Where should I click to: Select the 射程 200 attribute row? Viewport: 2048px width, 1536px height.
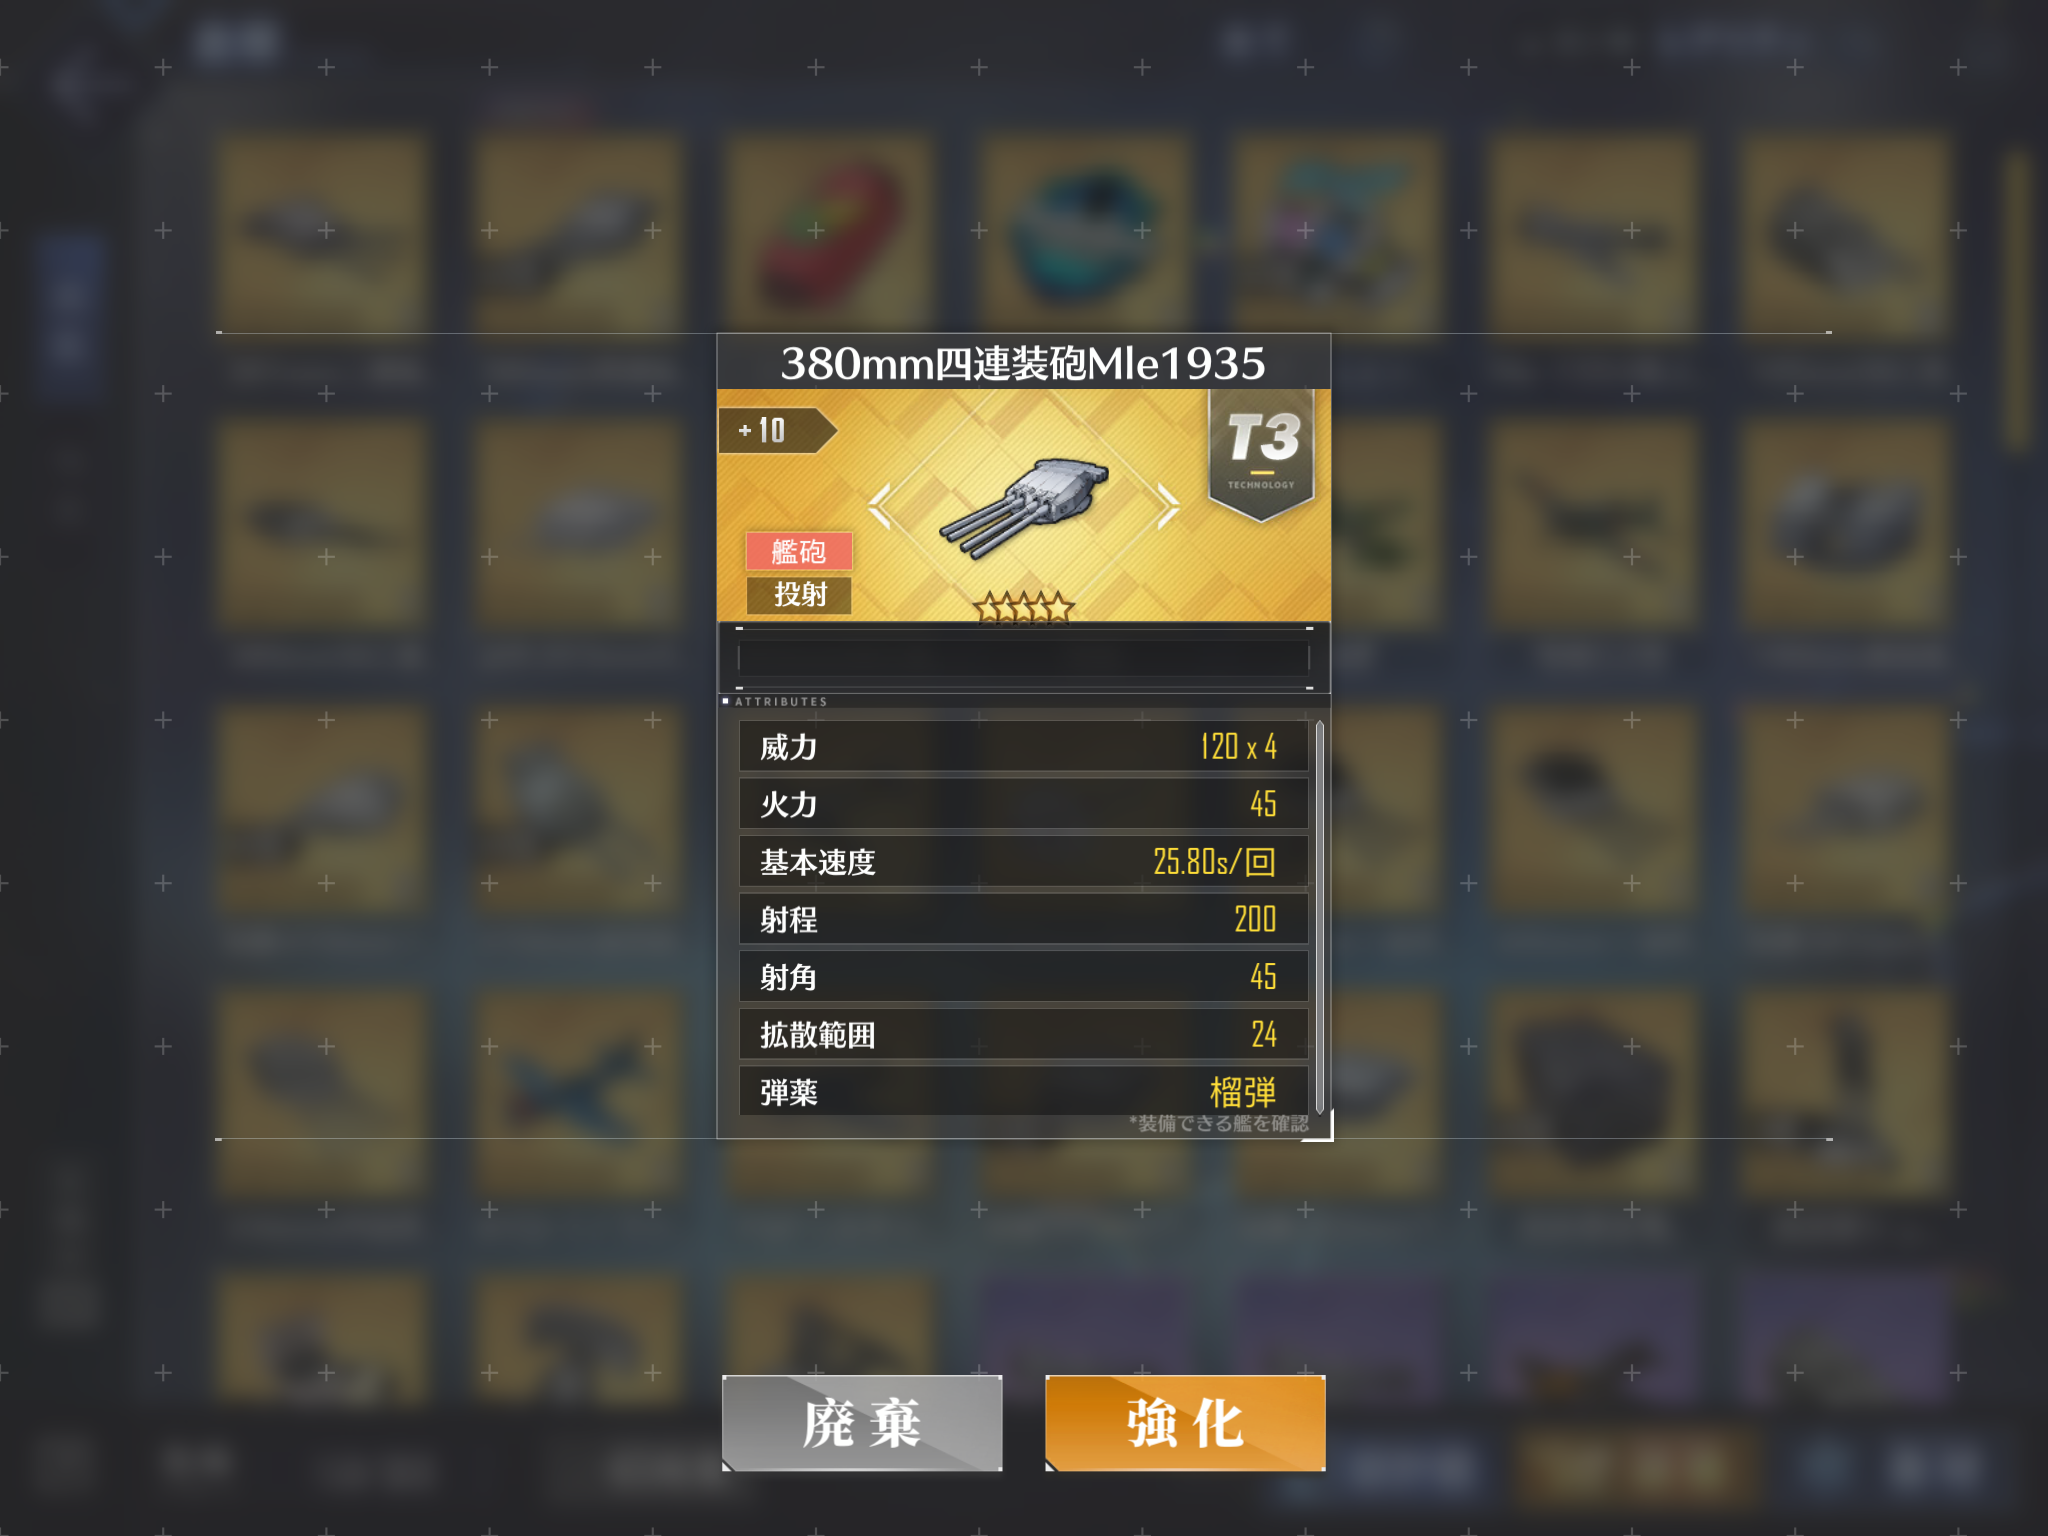[x=1023, y=919]
